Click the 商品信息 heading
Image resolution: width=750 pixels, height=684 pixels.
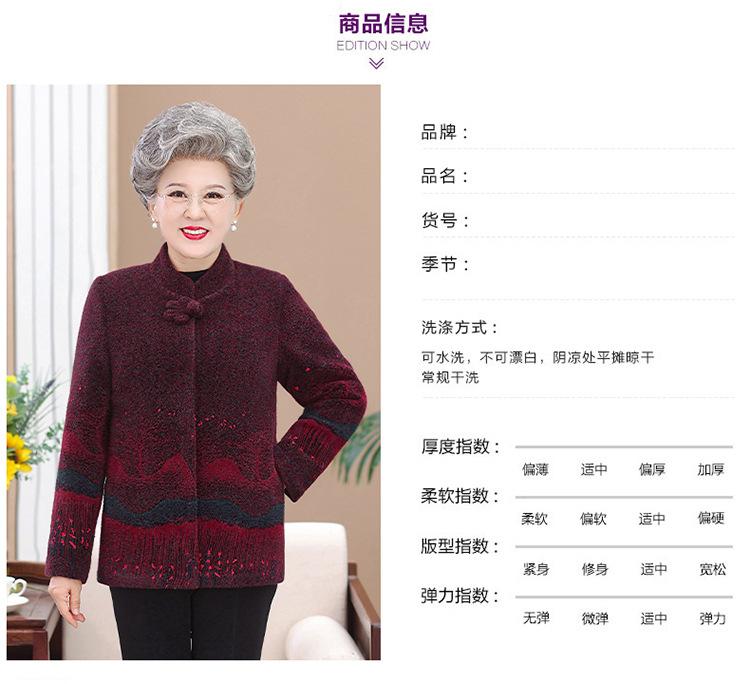tap(383, 24)
